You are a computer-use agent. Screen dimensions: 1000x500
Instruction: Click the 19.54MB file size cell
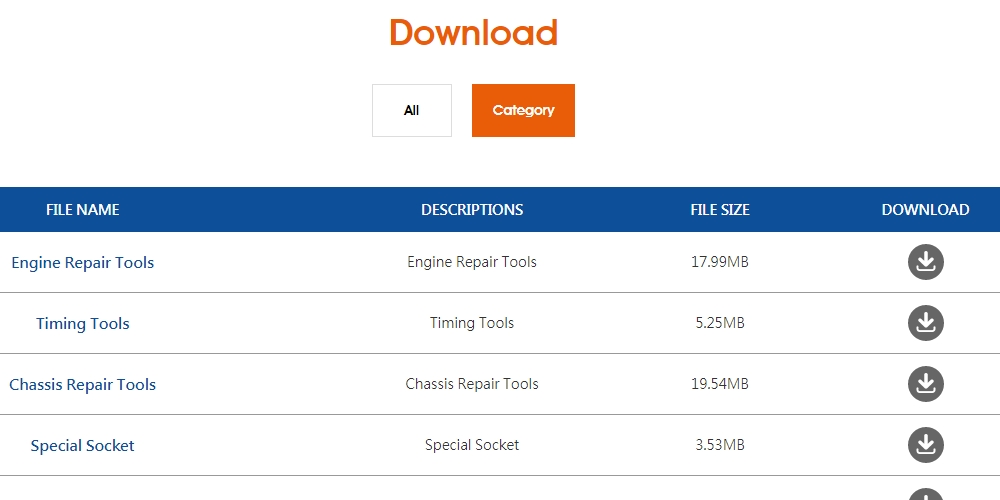(x=720, y=384)
